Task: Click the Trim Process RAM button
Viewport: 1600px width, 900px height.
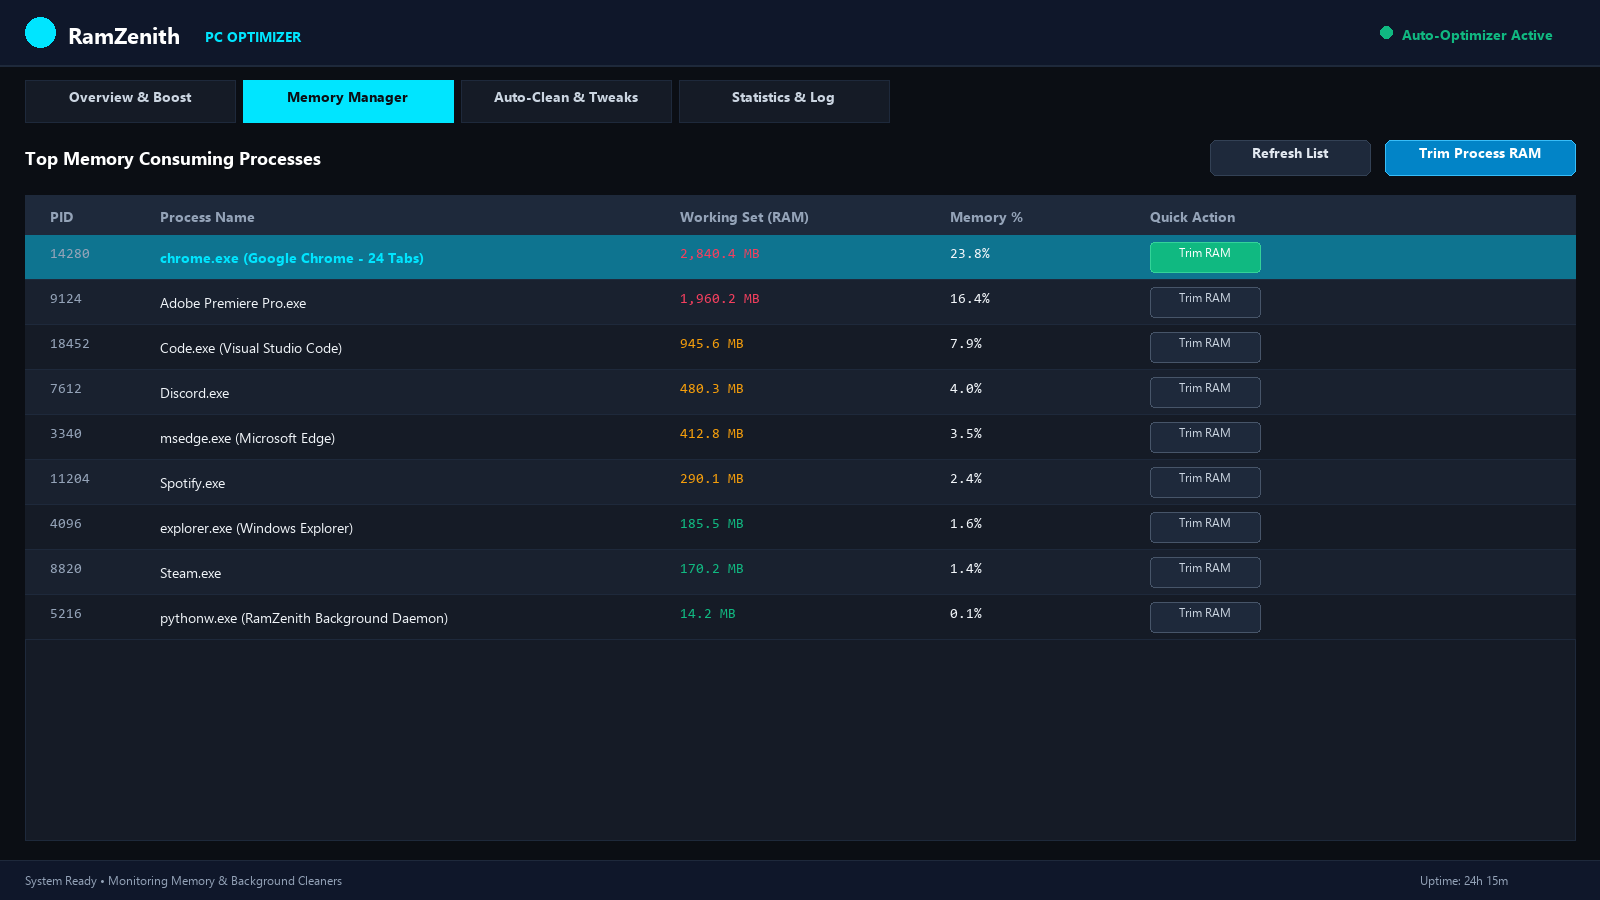Action: click(1480, 158)
